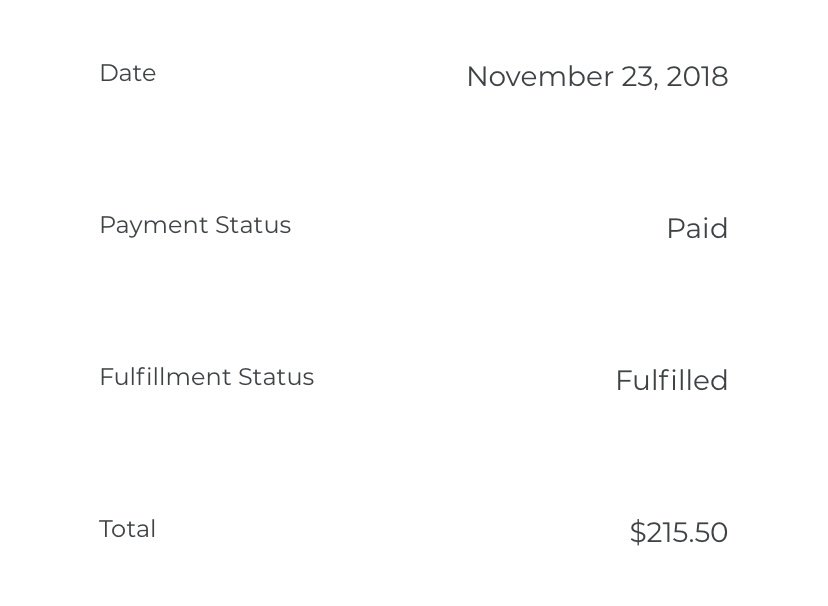828x606 pixels.
Task: Click the year 2018 in the date
Action: pos(697,77)
